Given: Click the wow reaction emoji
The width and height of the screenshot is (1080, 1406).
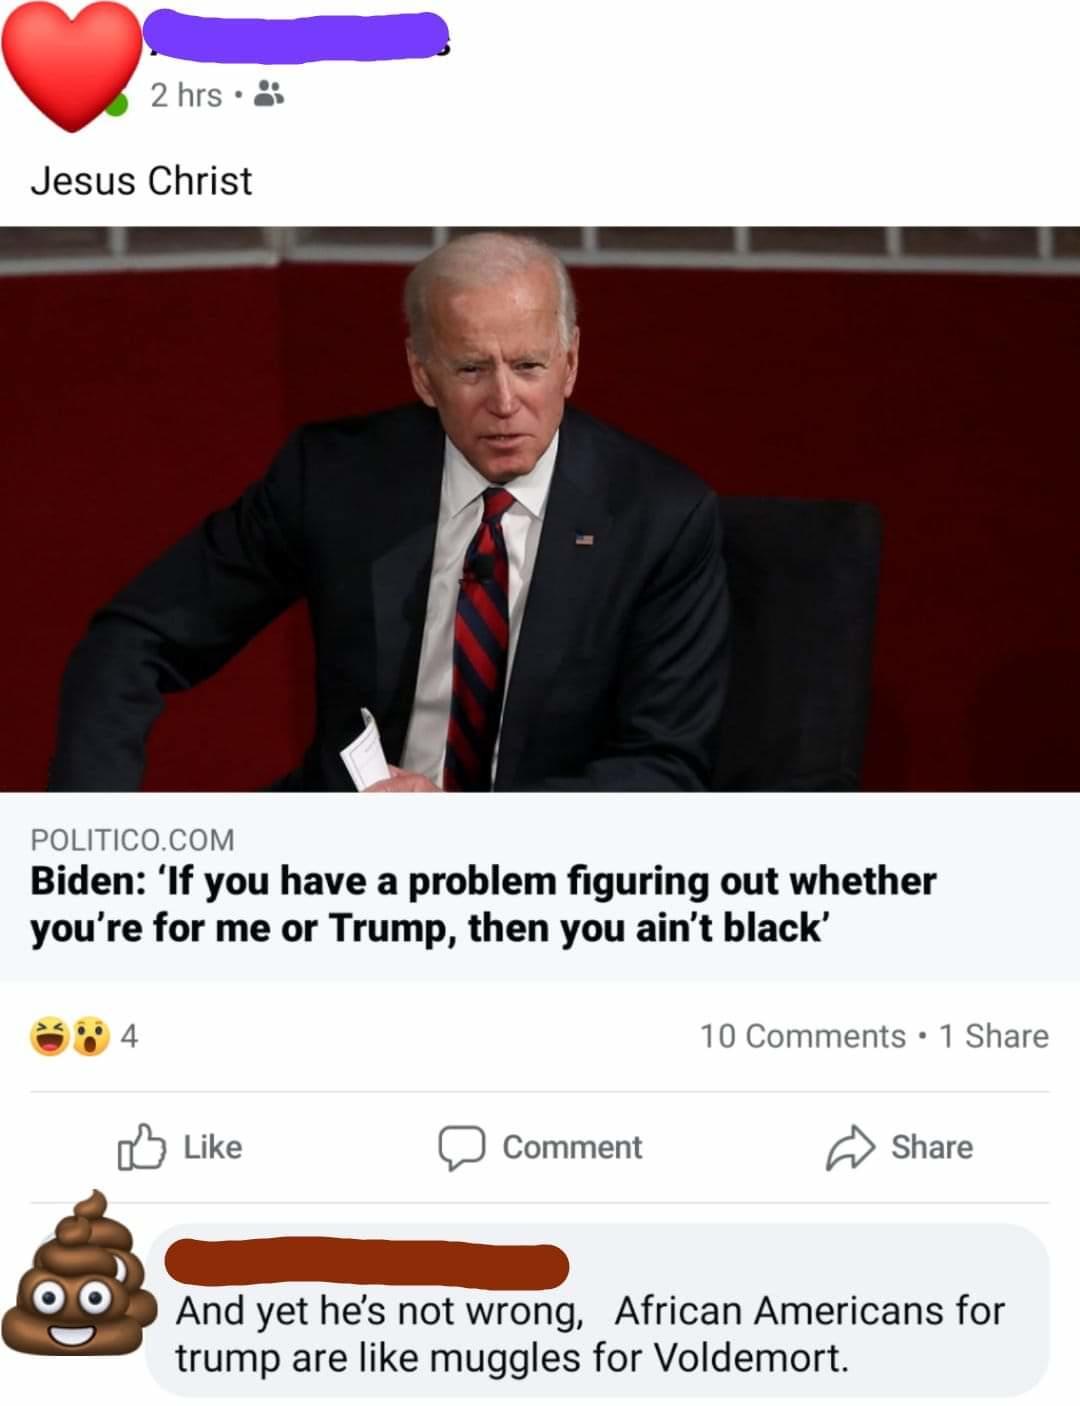Looking at the screenshot, I should coord(90,1036).
